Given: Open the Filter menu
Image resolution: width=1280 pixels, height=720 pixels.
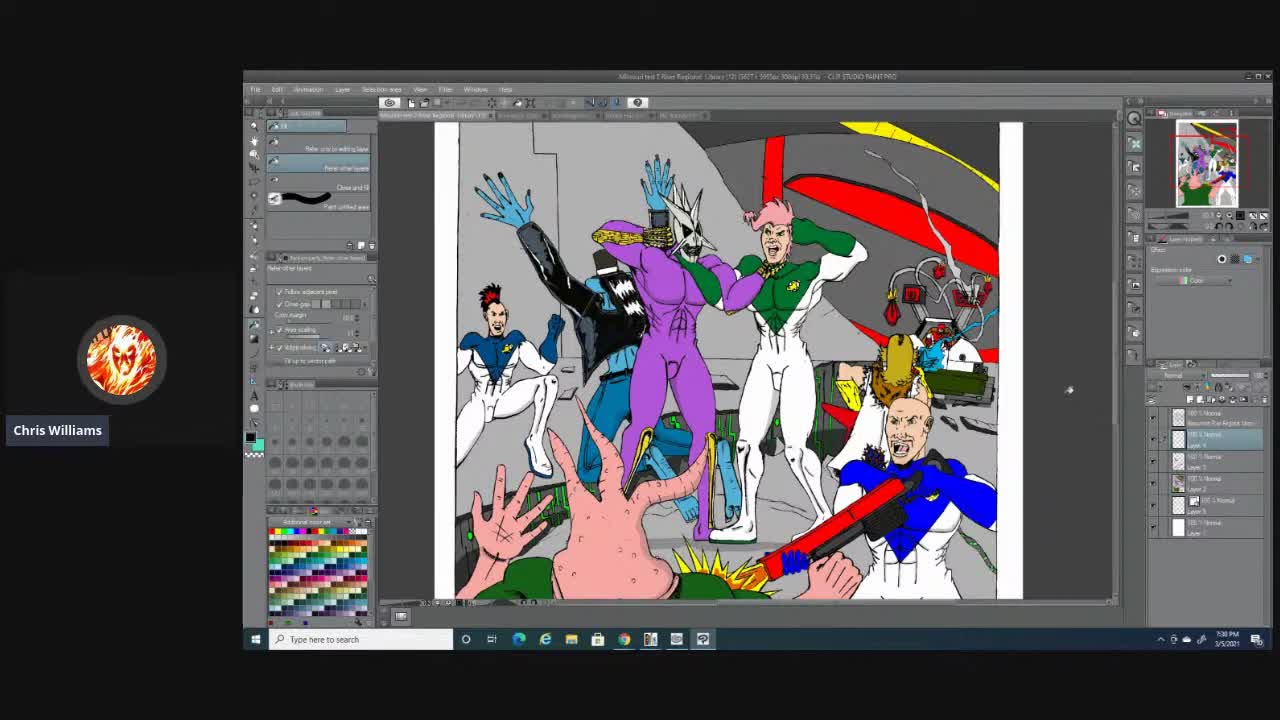Looking at the screenshot, I should pyautogui.click(x=445, y=89).
